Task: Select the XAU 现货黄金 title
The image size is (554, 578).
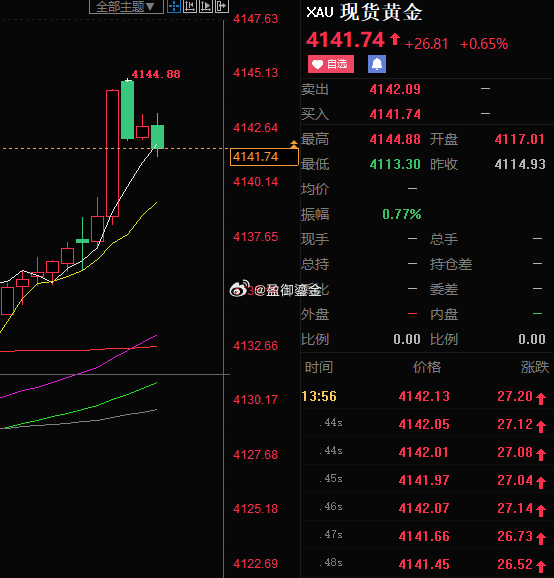Action: coord(364,12)
